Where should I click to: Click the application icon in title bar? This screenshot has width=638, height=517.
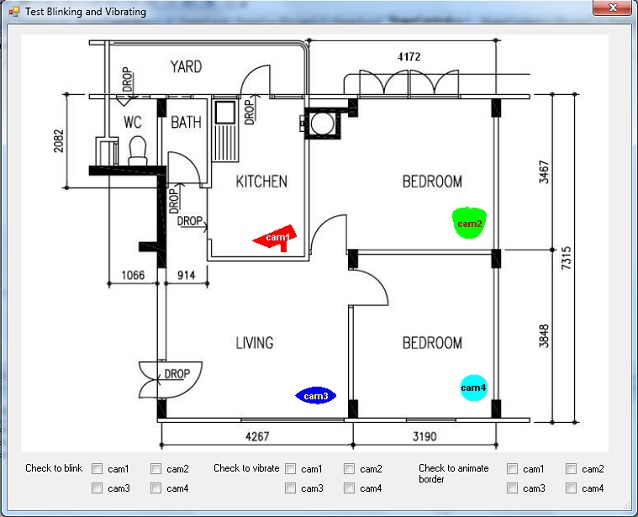(14, 11)
